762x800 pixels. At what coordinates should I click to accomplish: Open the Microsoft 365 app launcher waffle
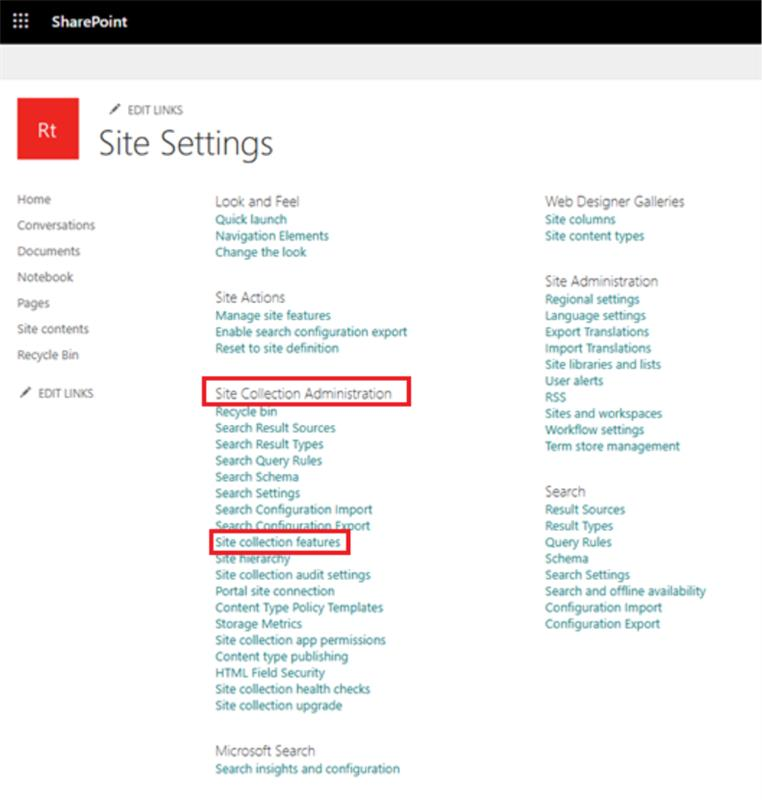point(20,20)
